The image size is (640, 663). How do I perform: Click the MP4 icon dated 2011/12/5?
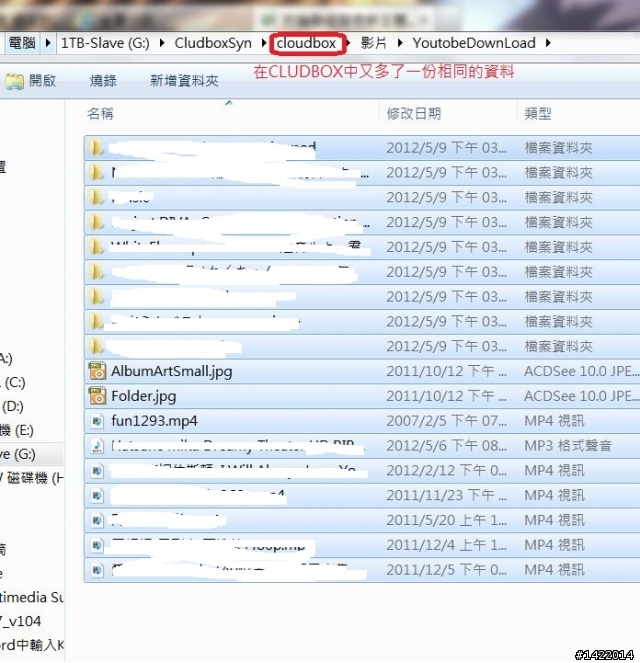point(97,570)
